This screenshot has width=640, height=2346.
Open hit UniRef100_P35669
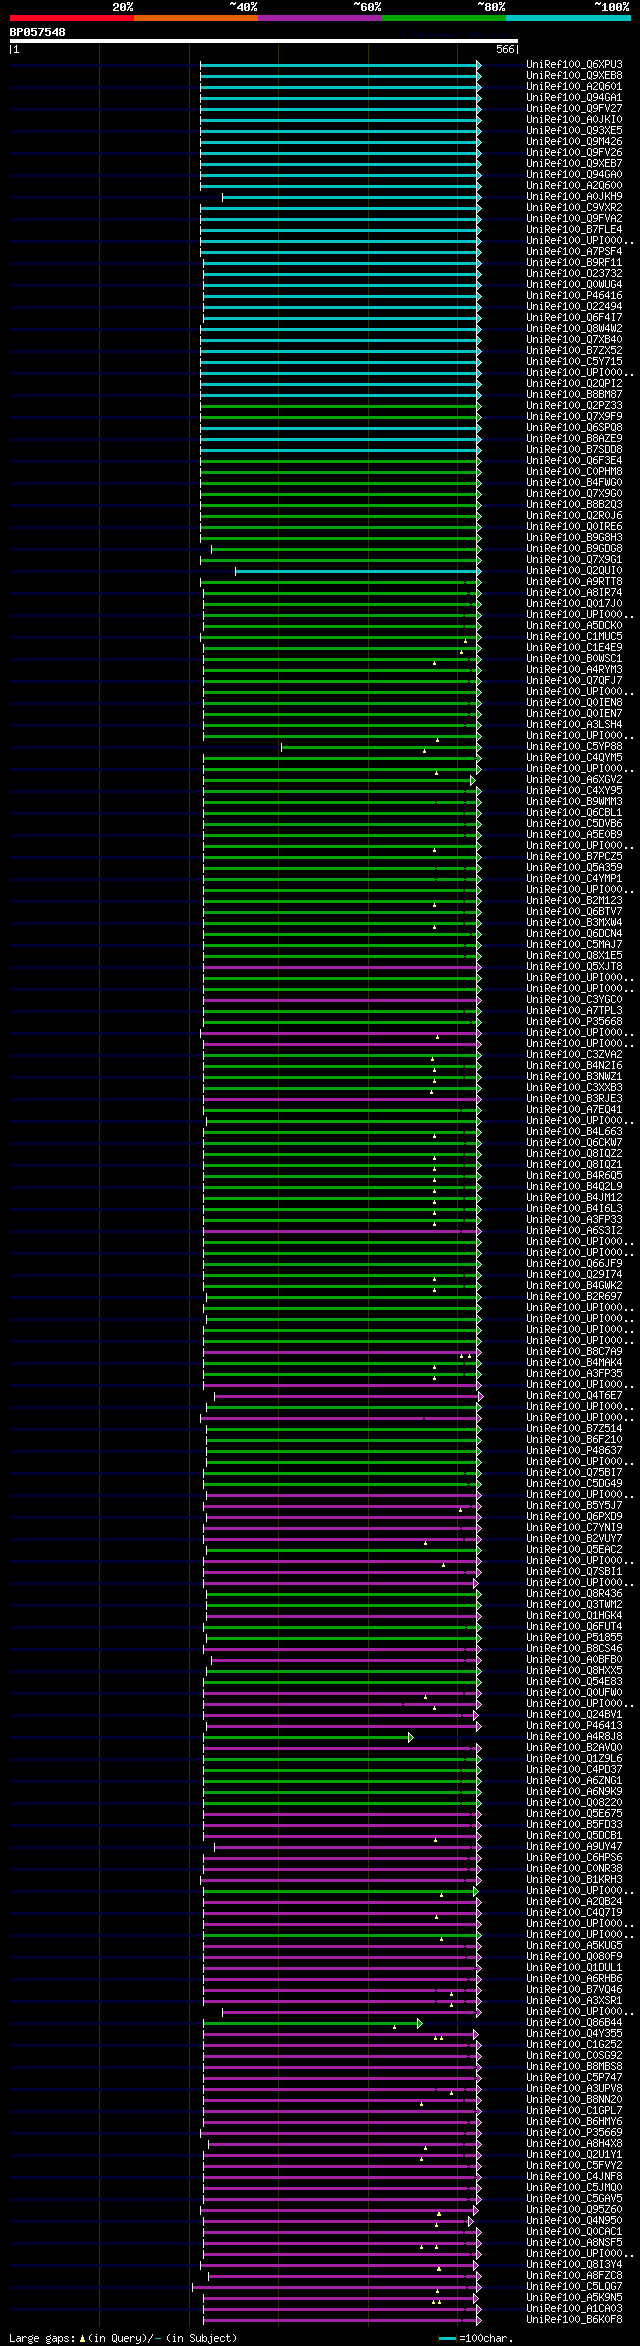[574, 2132]
